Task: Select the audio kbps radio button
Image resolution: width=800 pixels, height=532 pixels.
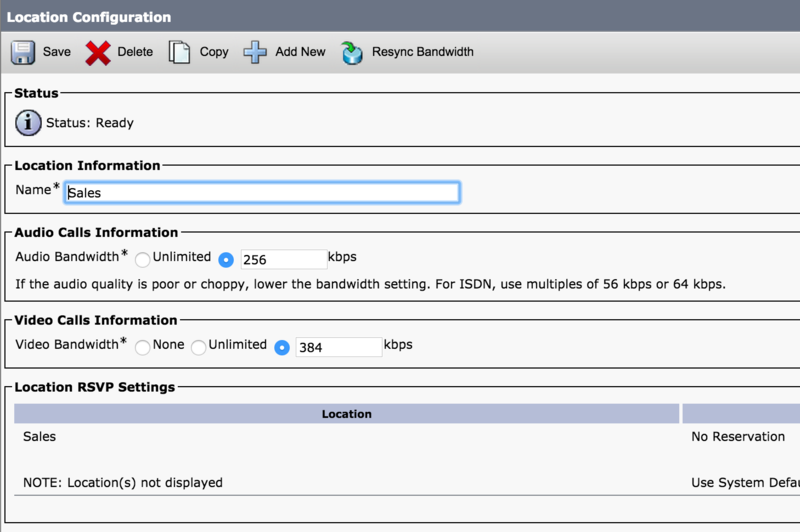Action: 226,260
